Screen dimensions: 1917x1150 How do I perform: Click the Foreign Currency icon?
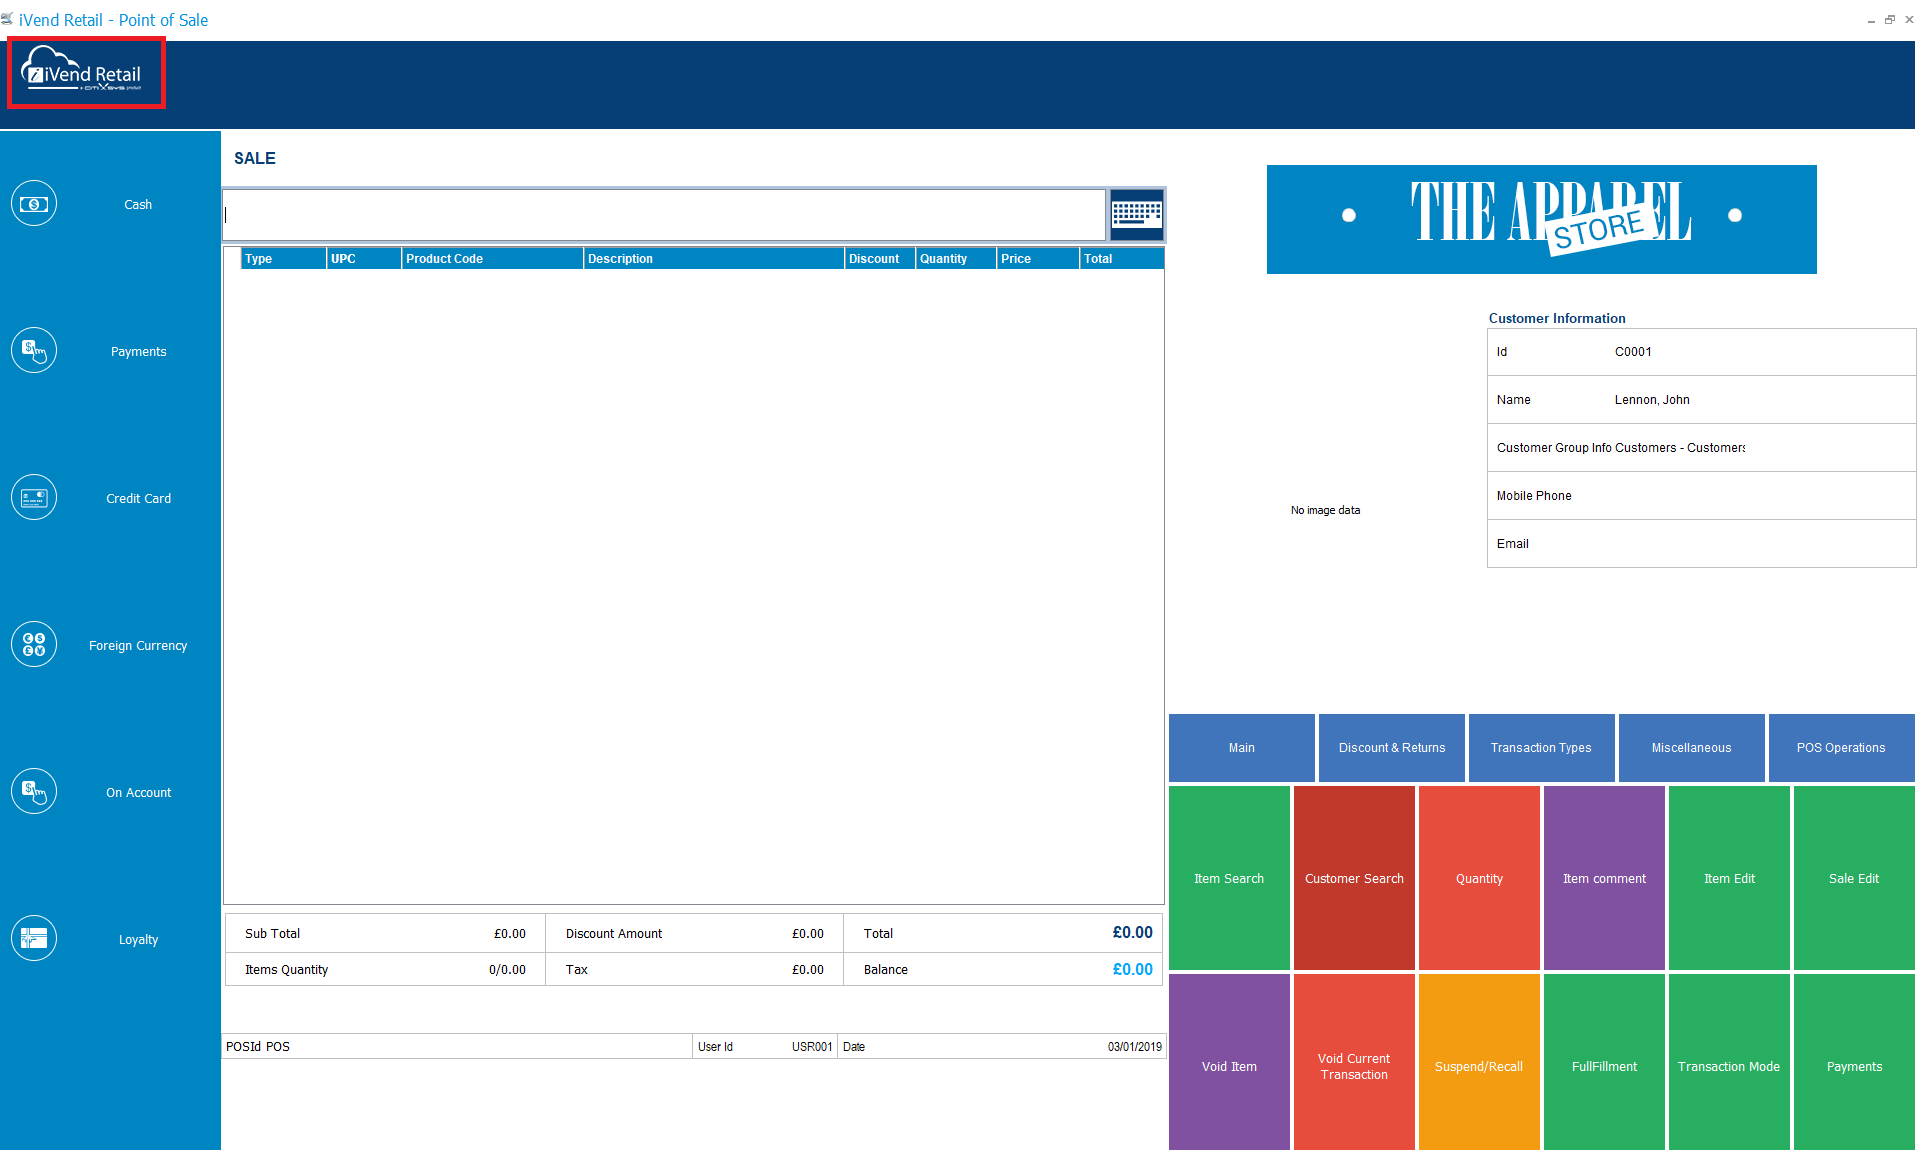pos(34,645)
